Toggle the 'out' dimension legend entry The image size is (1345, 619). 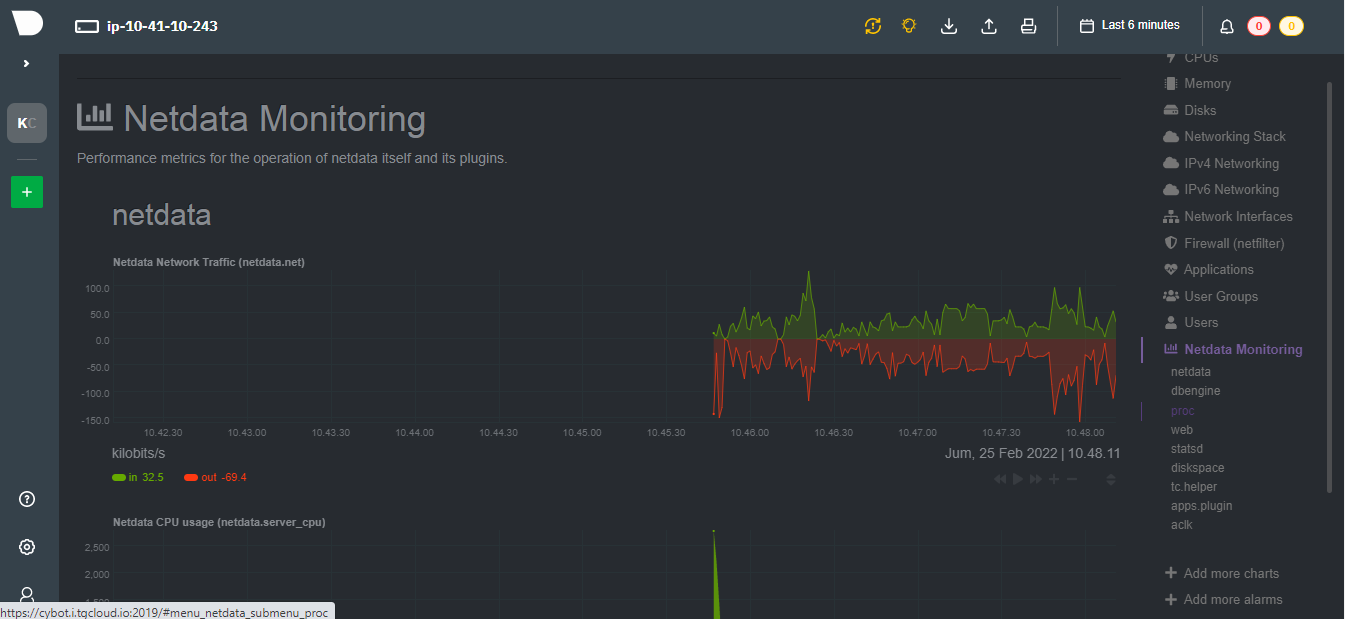(215, 477)
